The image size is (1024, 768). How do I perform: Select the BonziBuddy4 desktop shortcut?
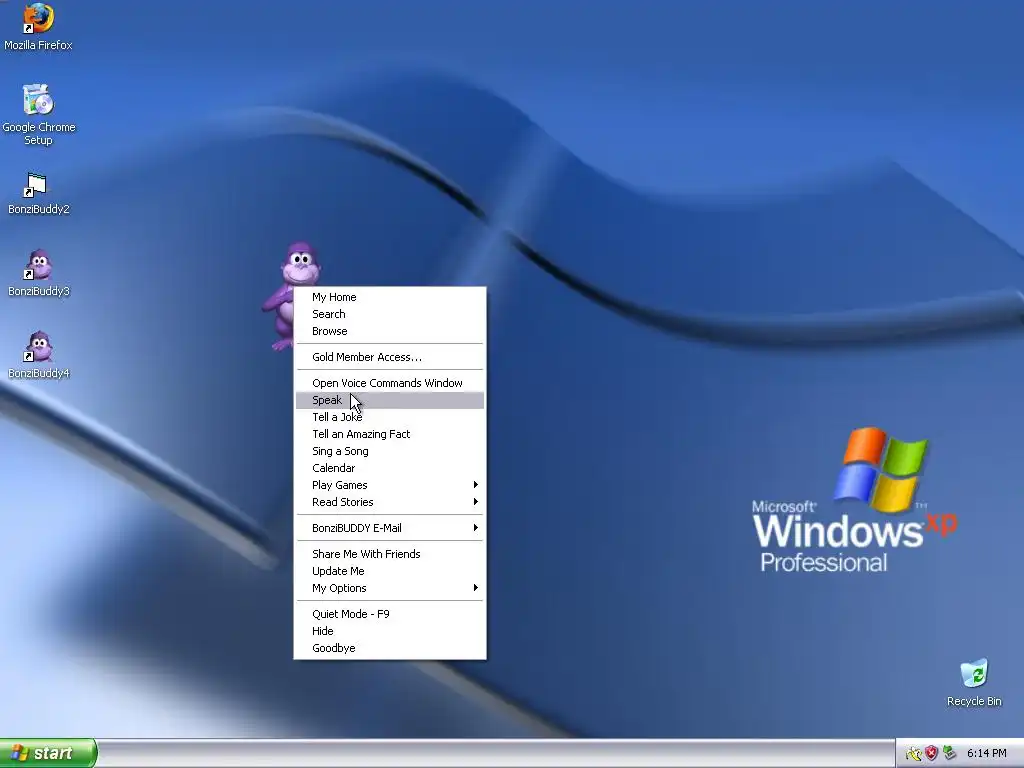point(39,355)
